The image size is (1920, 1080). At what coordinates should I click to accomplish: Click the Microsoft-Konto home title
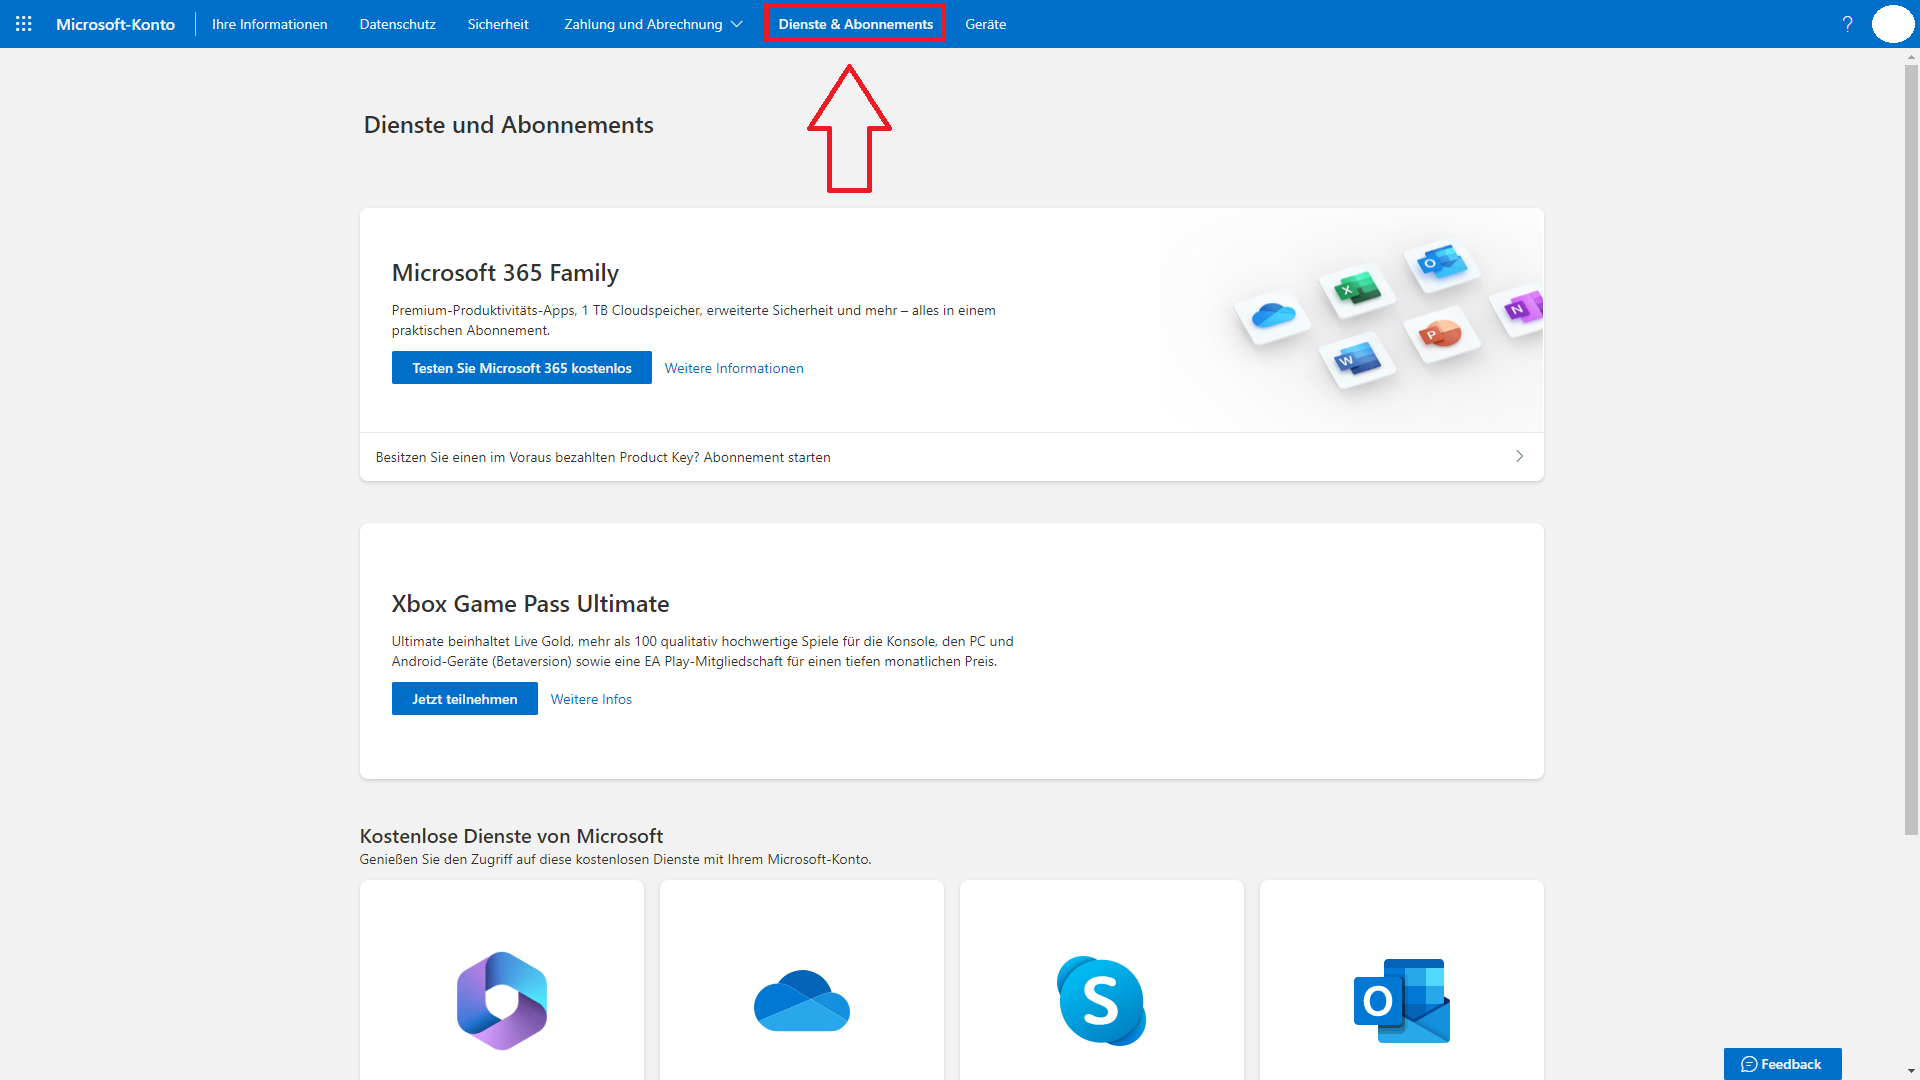[115, 24]
